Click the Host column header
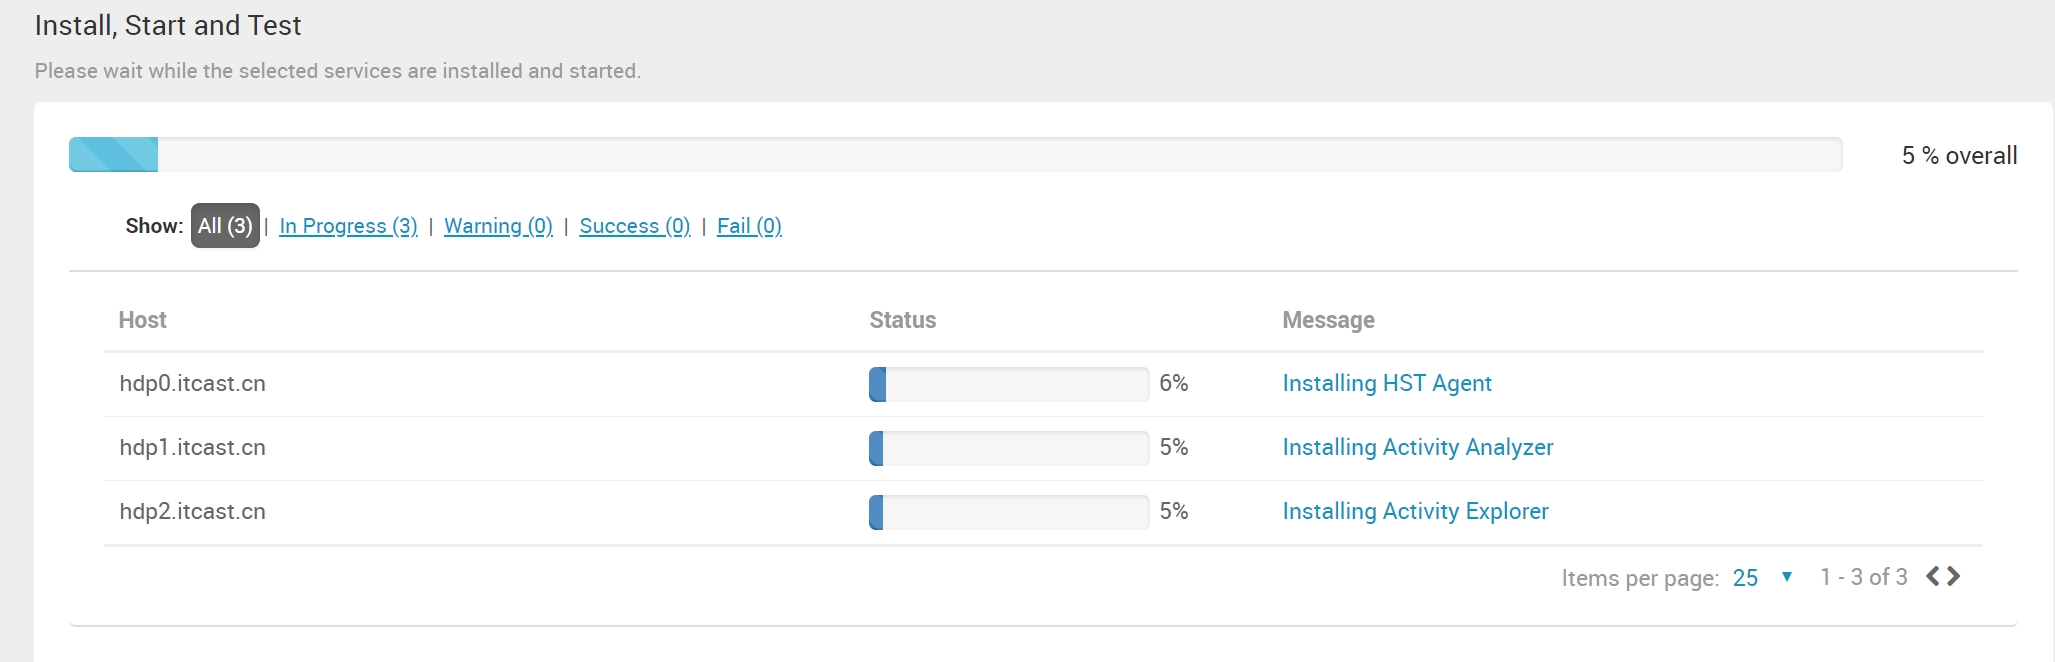This screenshot has height=662, width=2055. click(142, 320)
